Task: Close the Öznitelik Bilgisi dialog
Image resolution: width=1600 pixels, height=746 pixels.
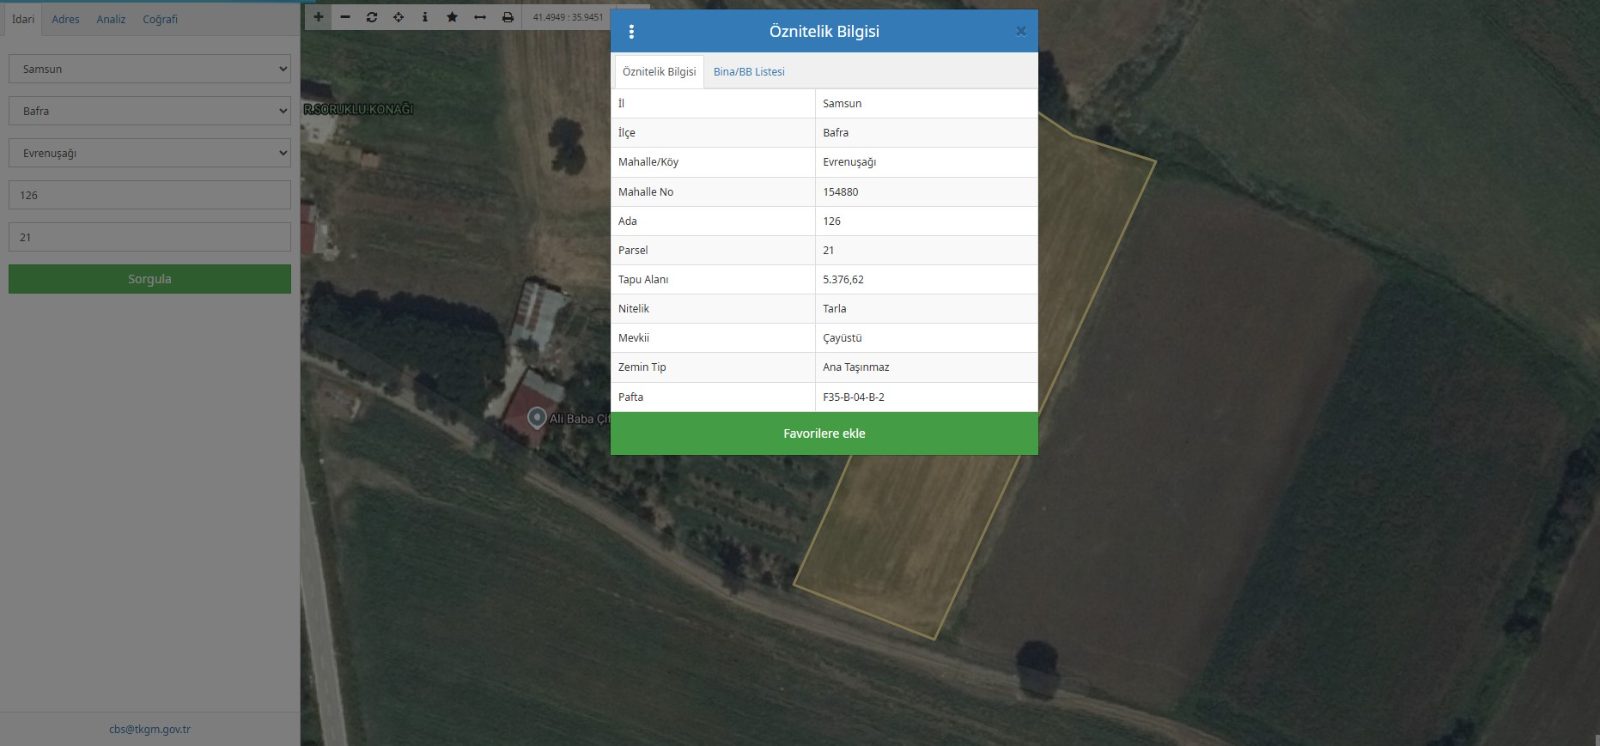Action: point(1021,31)
